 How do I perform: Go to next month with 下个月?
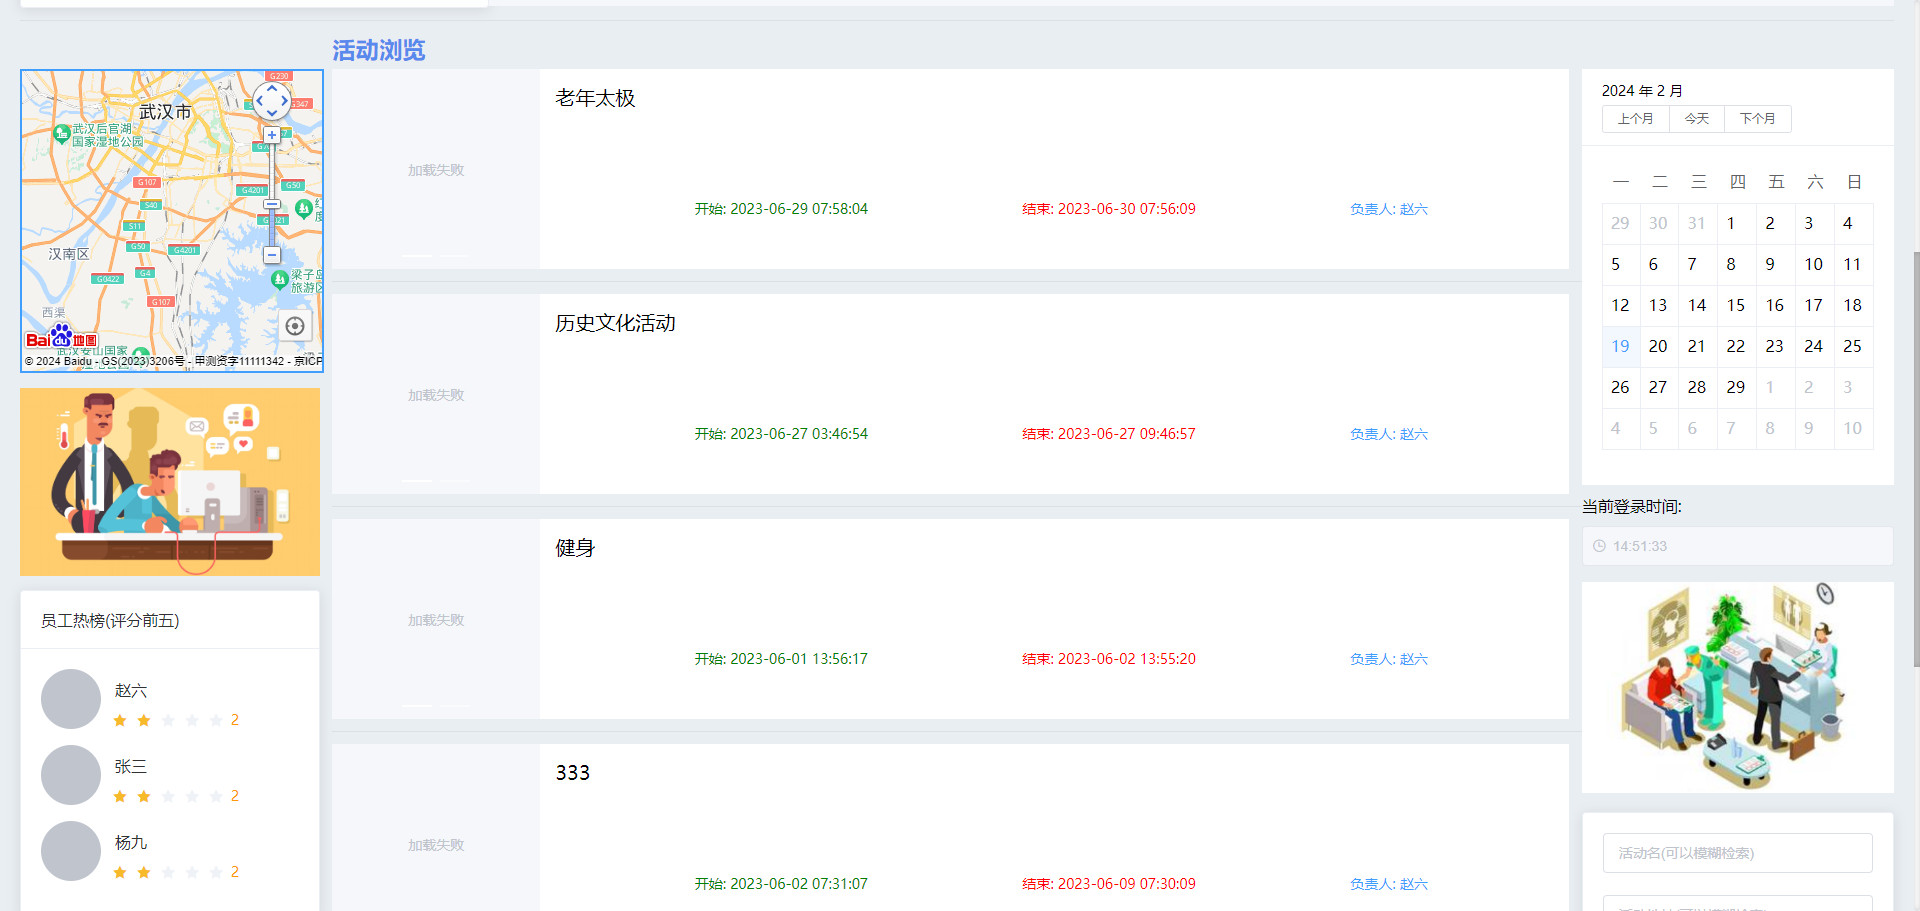1757,119
